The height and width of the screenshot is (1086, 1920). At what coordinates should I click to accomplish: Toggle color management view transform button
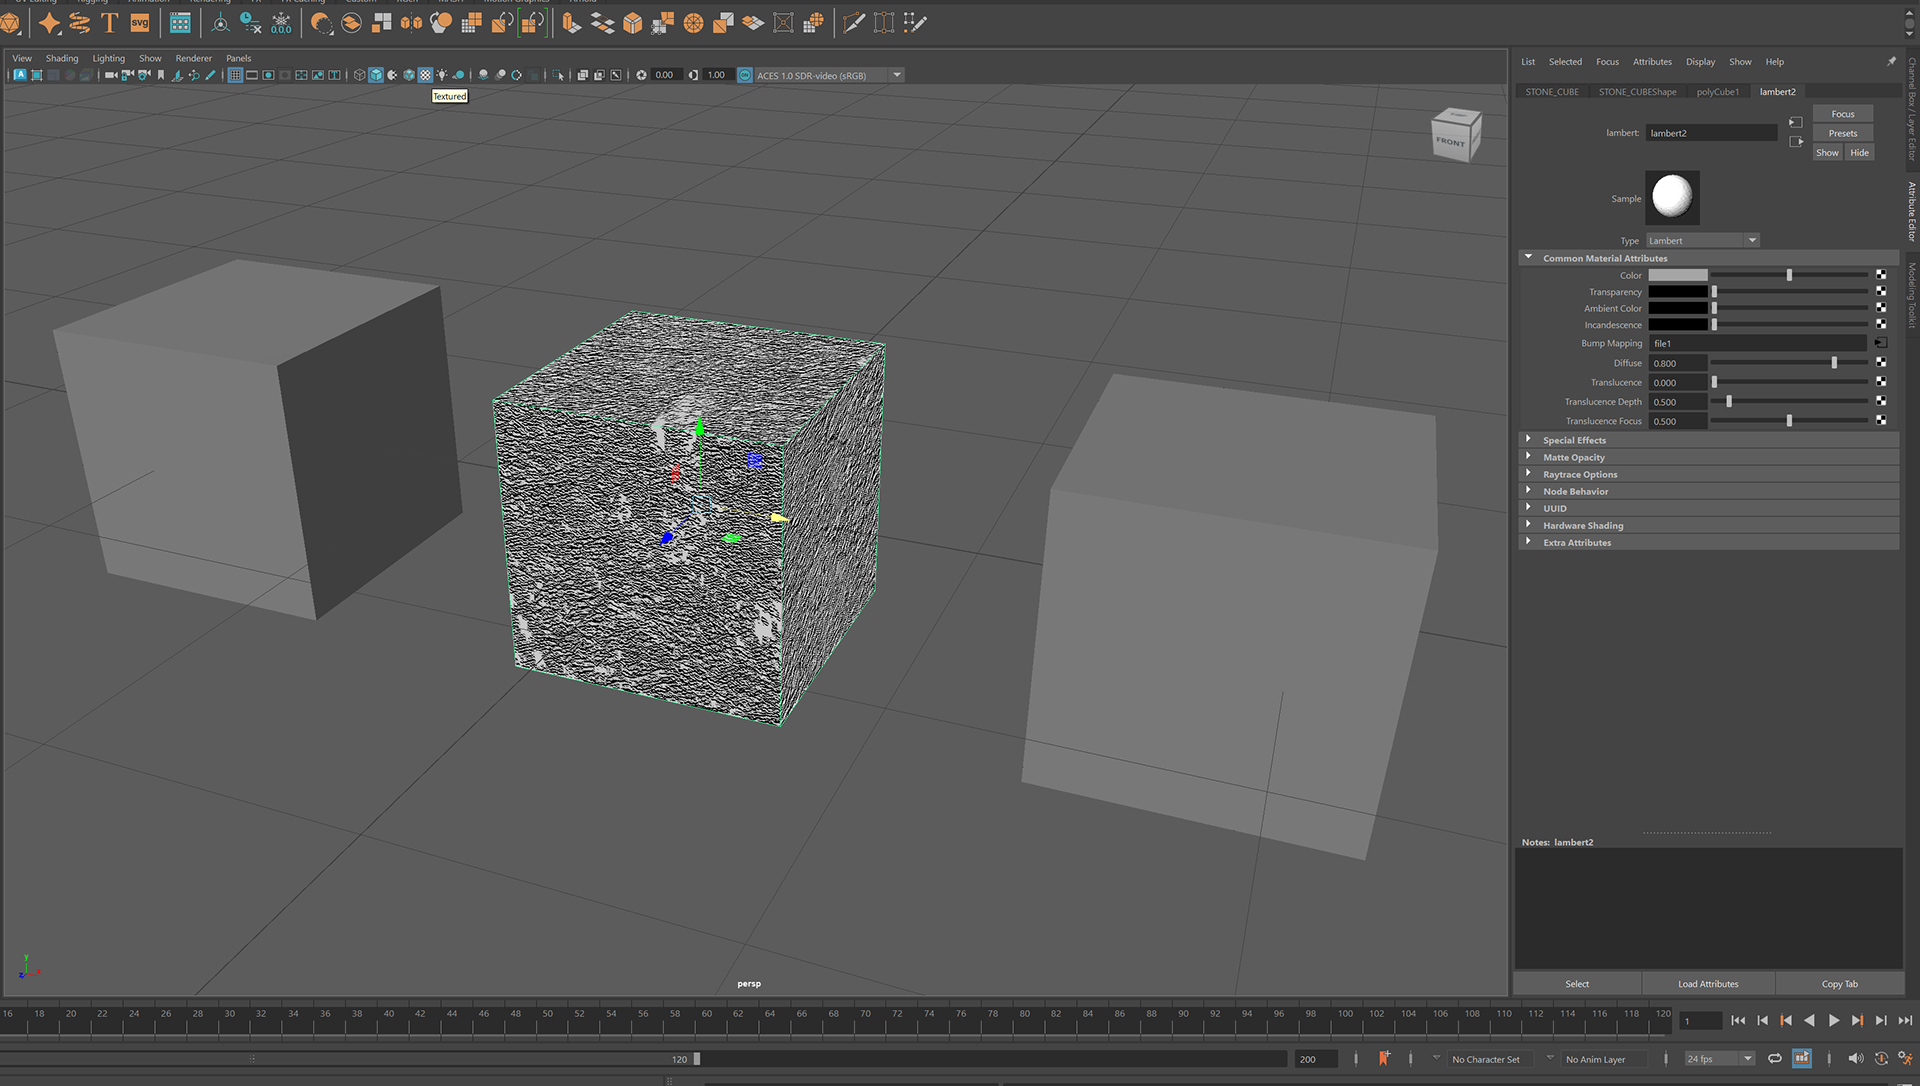point(745,75)
